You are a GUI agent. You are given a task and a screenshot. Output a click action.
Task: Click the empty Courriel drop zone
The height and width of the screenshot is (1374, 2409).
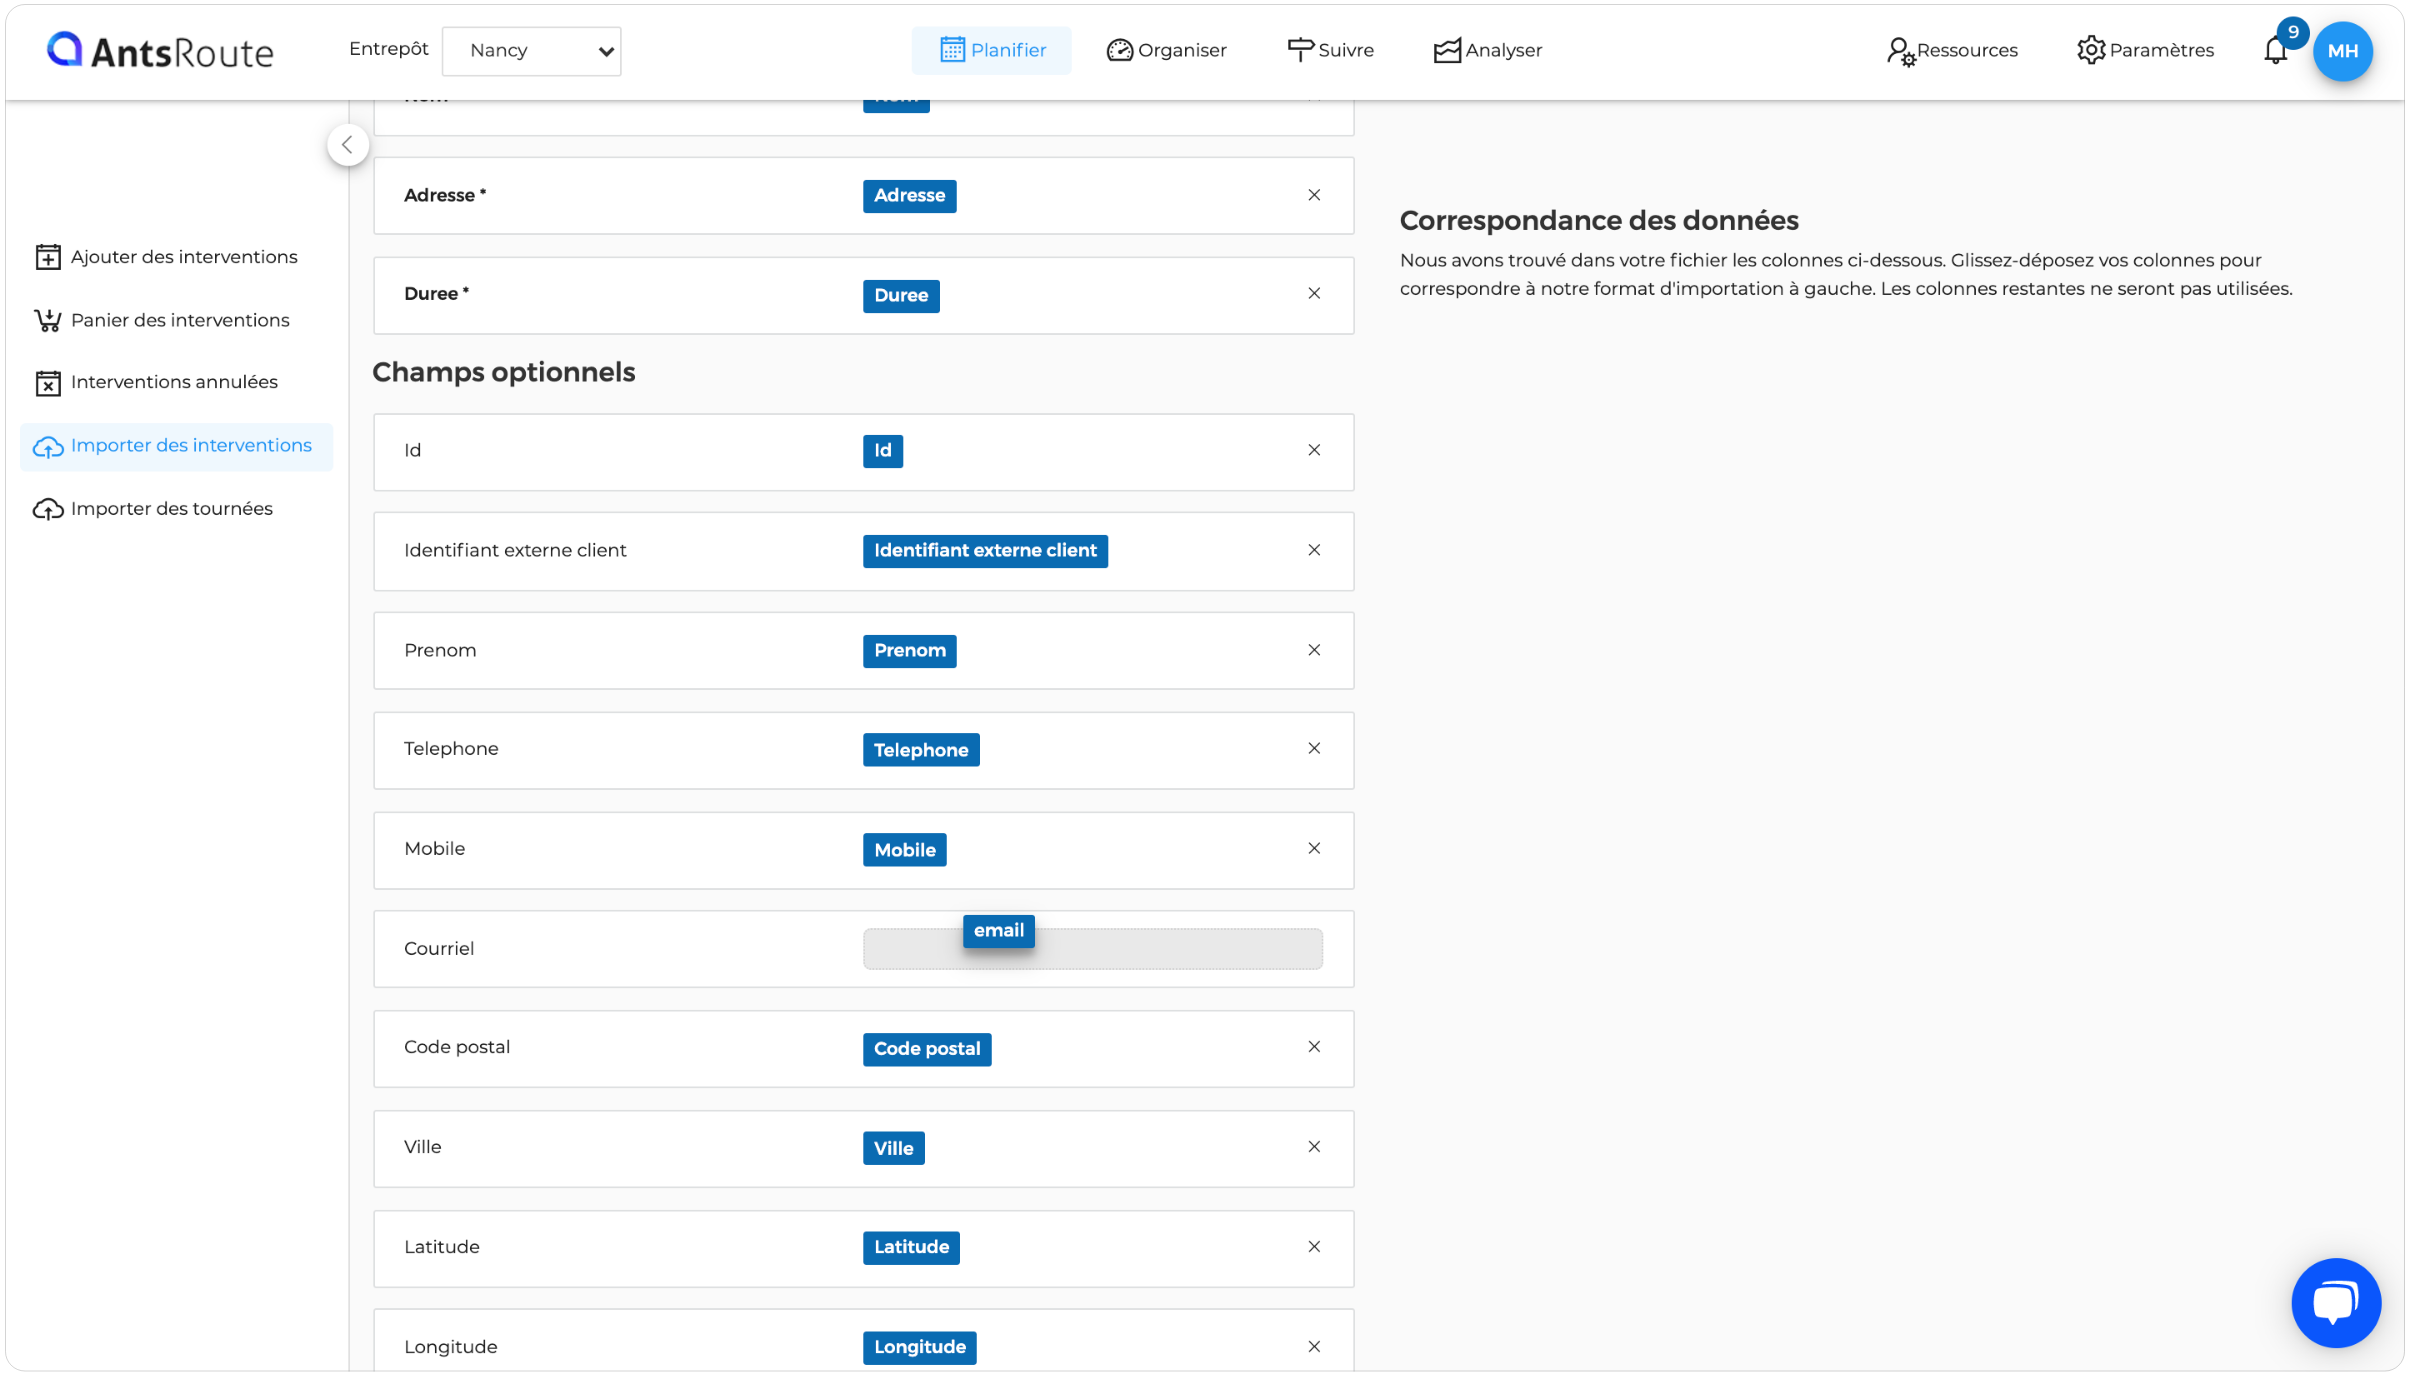[1092, 950]
